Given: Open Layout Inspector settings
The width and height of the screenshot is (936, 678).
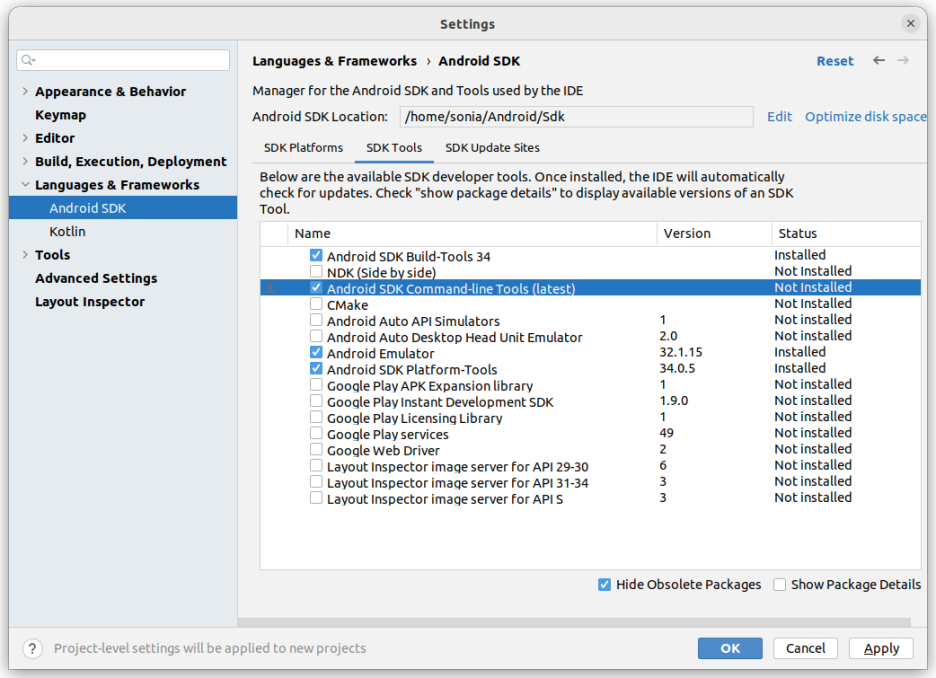Looking at the screenshot, I should tap(90, 301).
